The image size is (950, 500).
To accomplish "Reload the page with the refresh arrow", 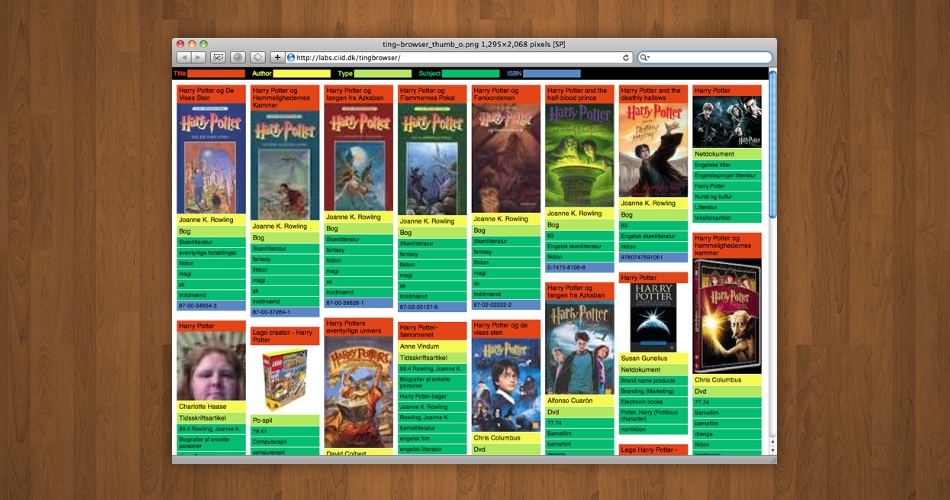I will tap(626, 58).
